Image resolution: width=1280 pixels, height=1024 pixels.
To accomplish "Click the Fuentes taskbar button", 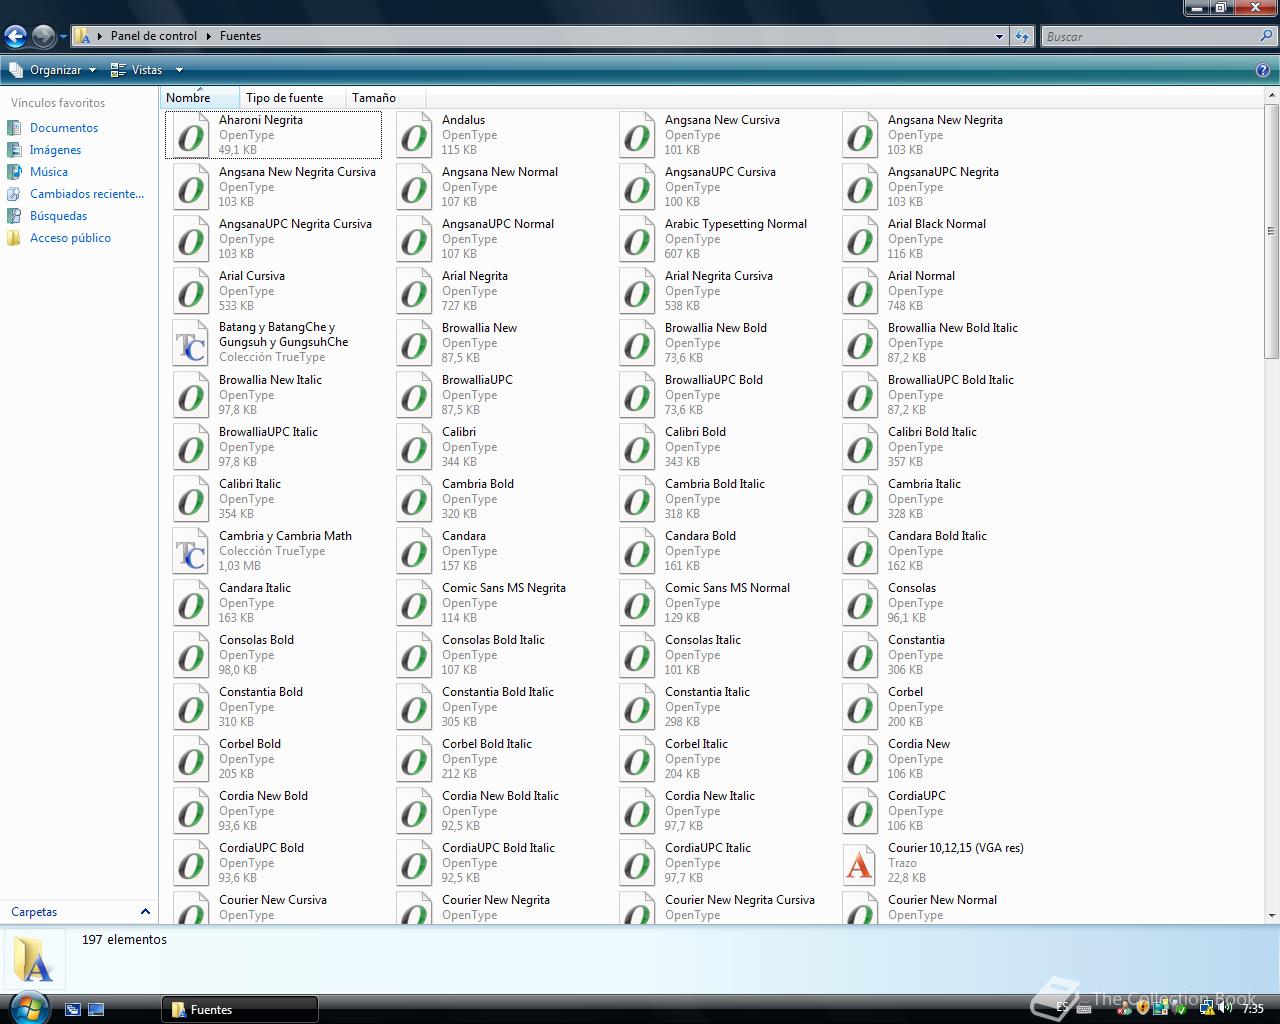I will pos(240,1009).
